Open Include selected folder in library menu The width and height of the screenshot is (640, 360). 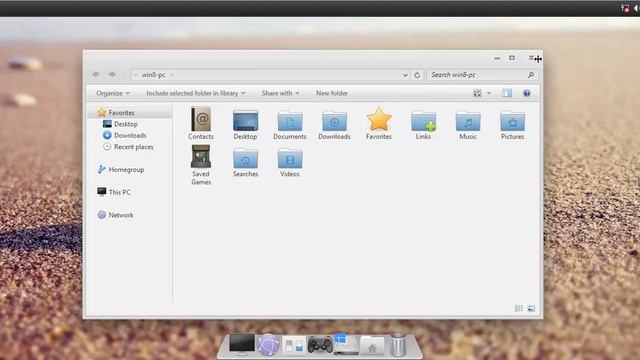point(196,93)
